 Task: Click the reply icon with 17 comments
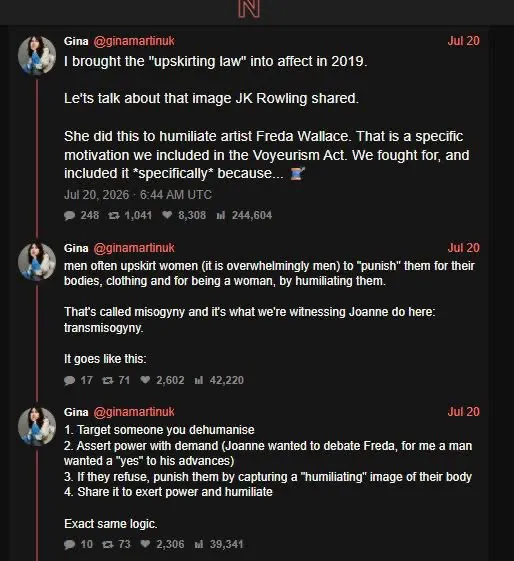[x=69, y=380]
